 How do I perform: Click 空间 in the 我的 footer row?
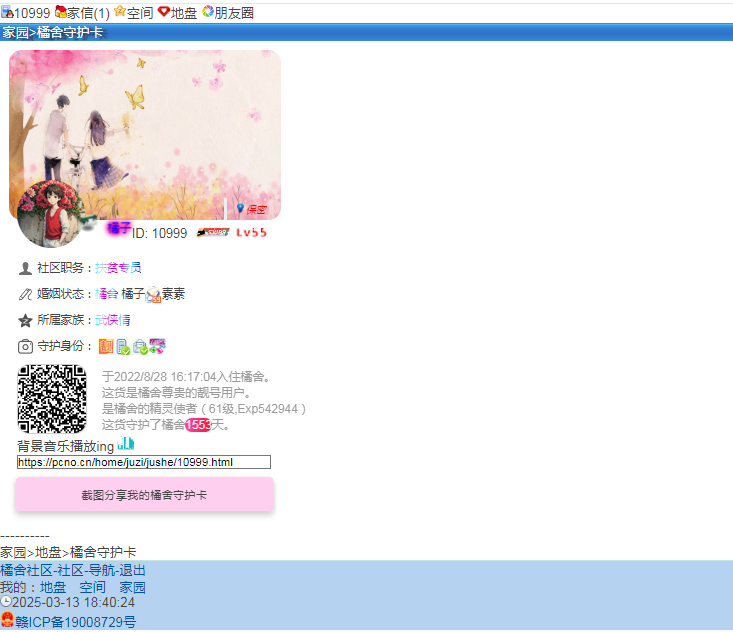(x=93, y=587)
